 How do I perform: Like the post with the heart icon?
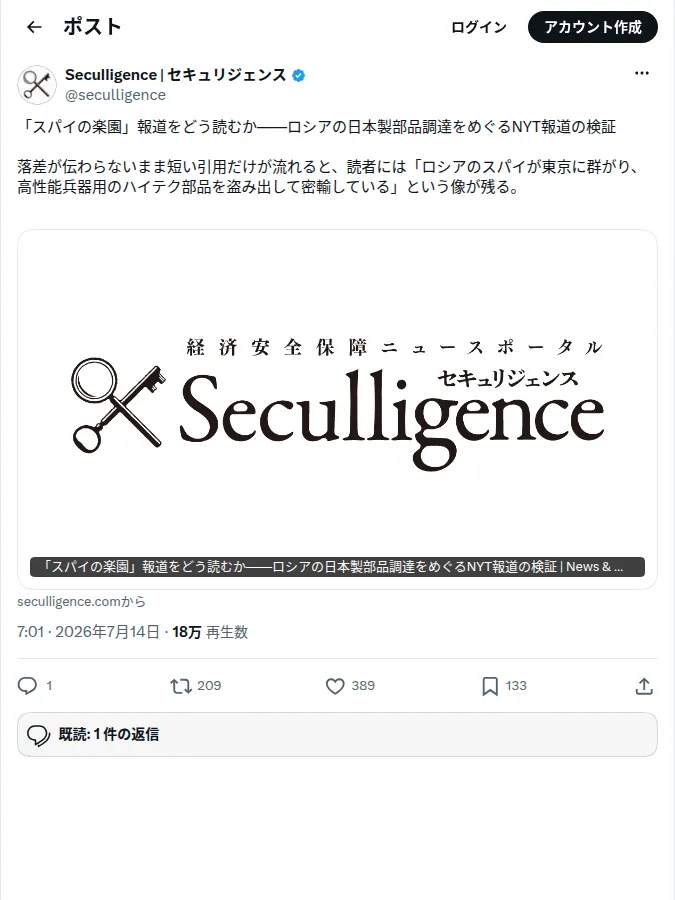pyautogui.click(x=335, y=685)
